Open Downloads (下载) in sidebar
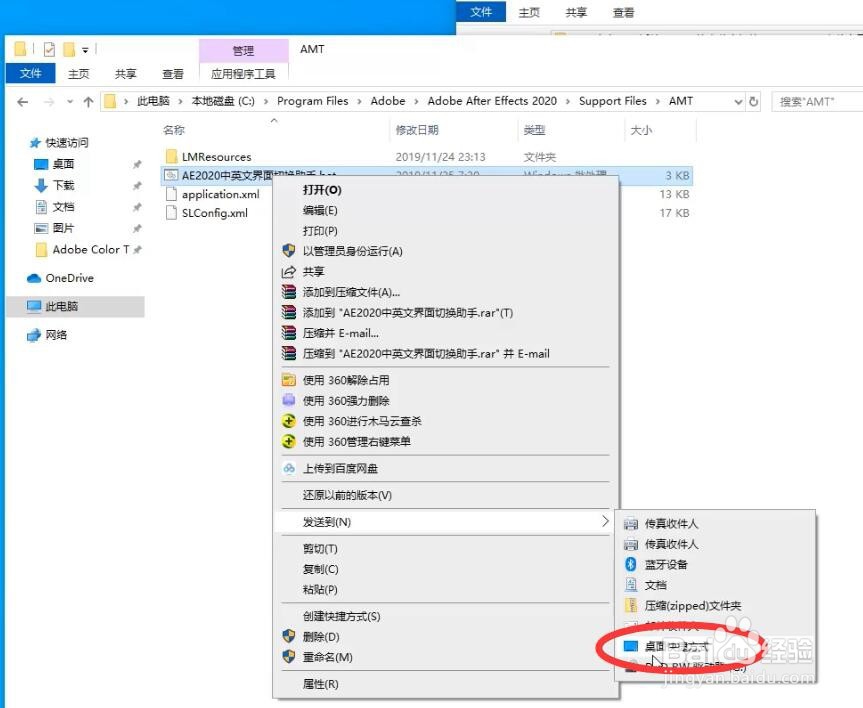 [x=63, y=186]
